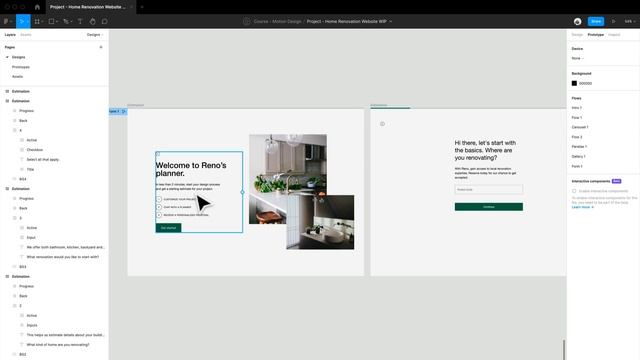Screen dimensions: 640x360
Task: Select the Comment tool
Action: pyautogui.click(x=104, y=21)
